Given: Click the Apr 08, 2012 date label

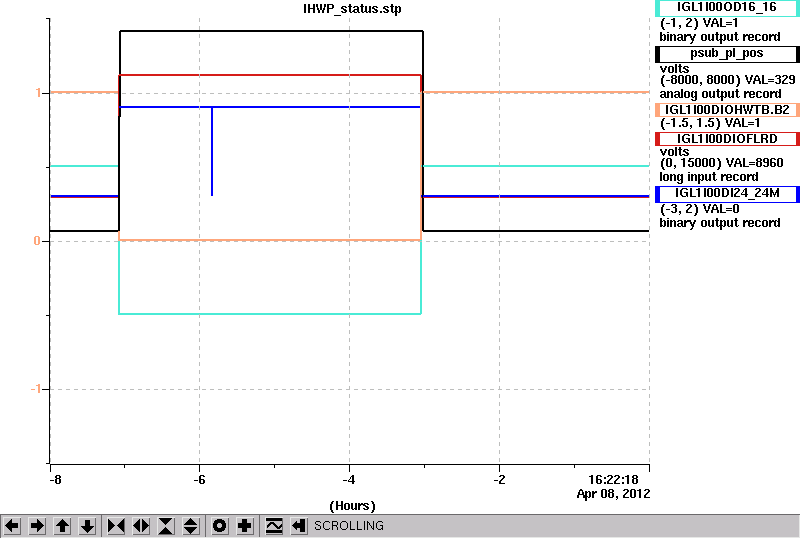Looking at the screenshot, I should 613,494.
